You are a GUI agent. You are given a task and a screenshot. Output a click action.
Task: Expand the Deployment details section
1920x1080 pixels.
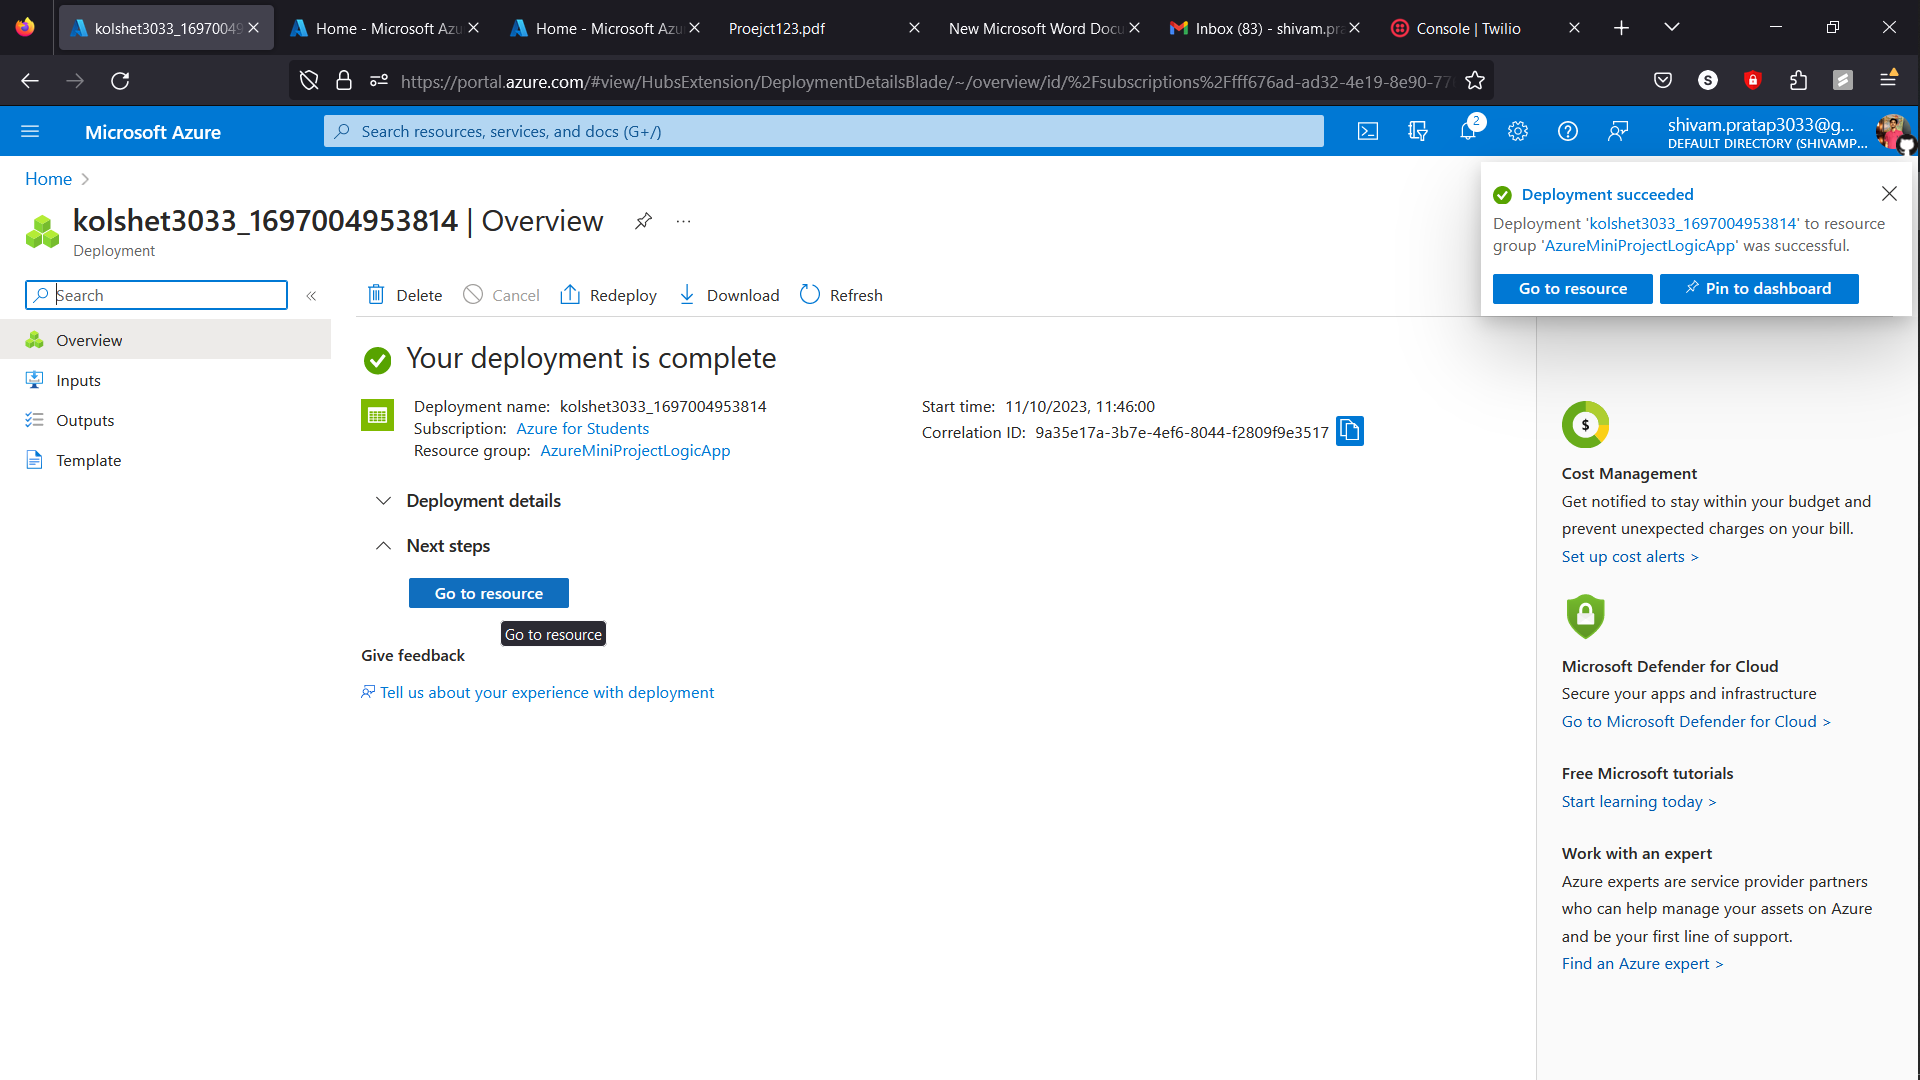click(383, 501)
